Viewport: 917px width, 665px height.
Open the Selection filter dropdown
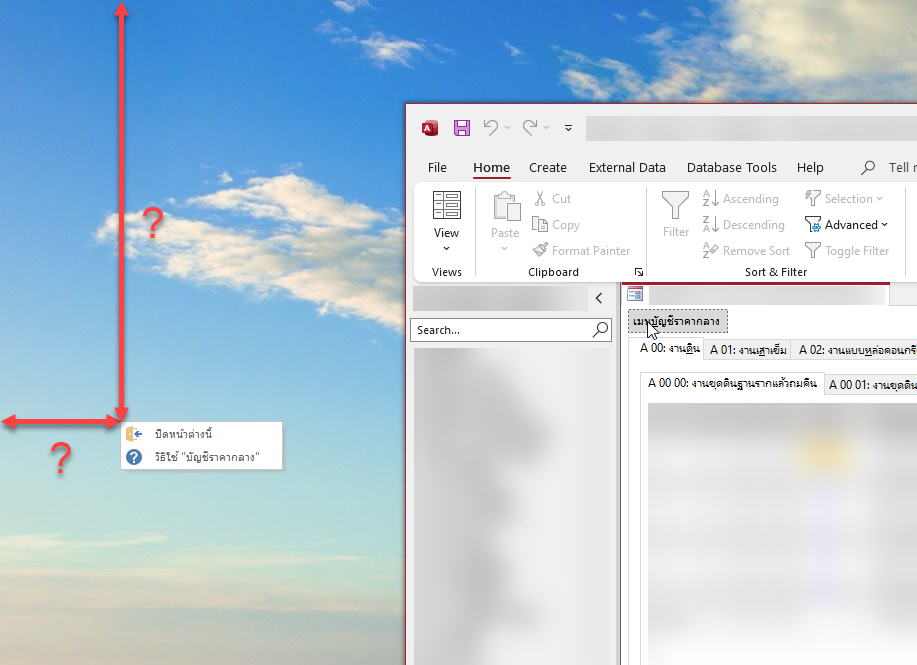point(843,198)
